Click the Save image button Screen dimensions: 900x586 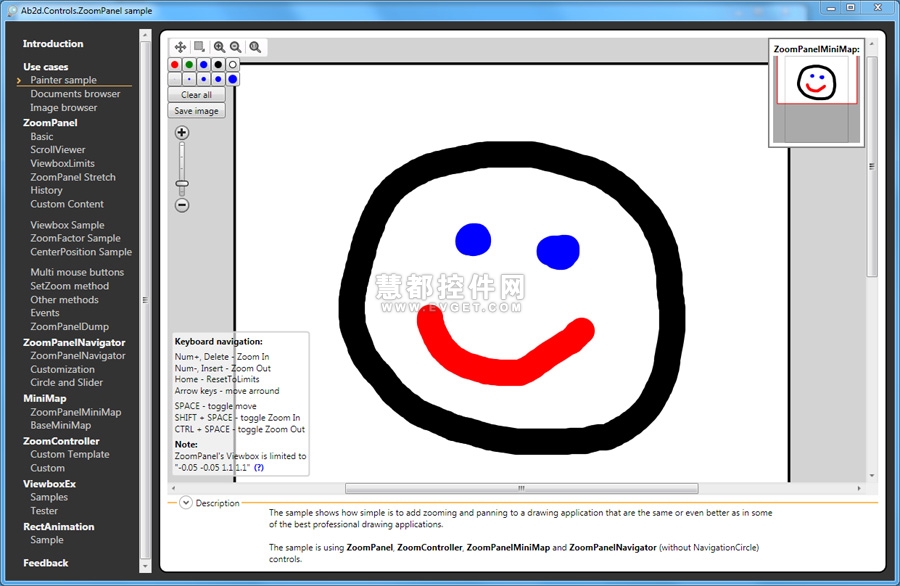coord(196,111)
